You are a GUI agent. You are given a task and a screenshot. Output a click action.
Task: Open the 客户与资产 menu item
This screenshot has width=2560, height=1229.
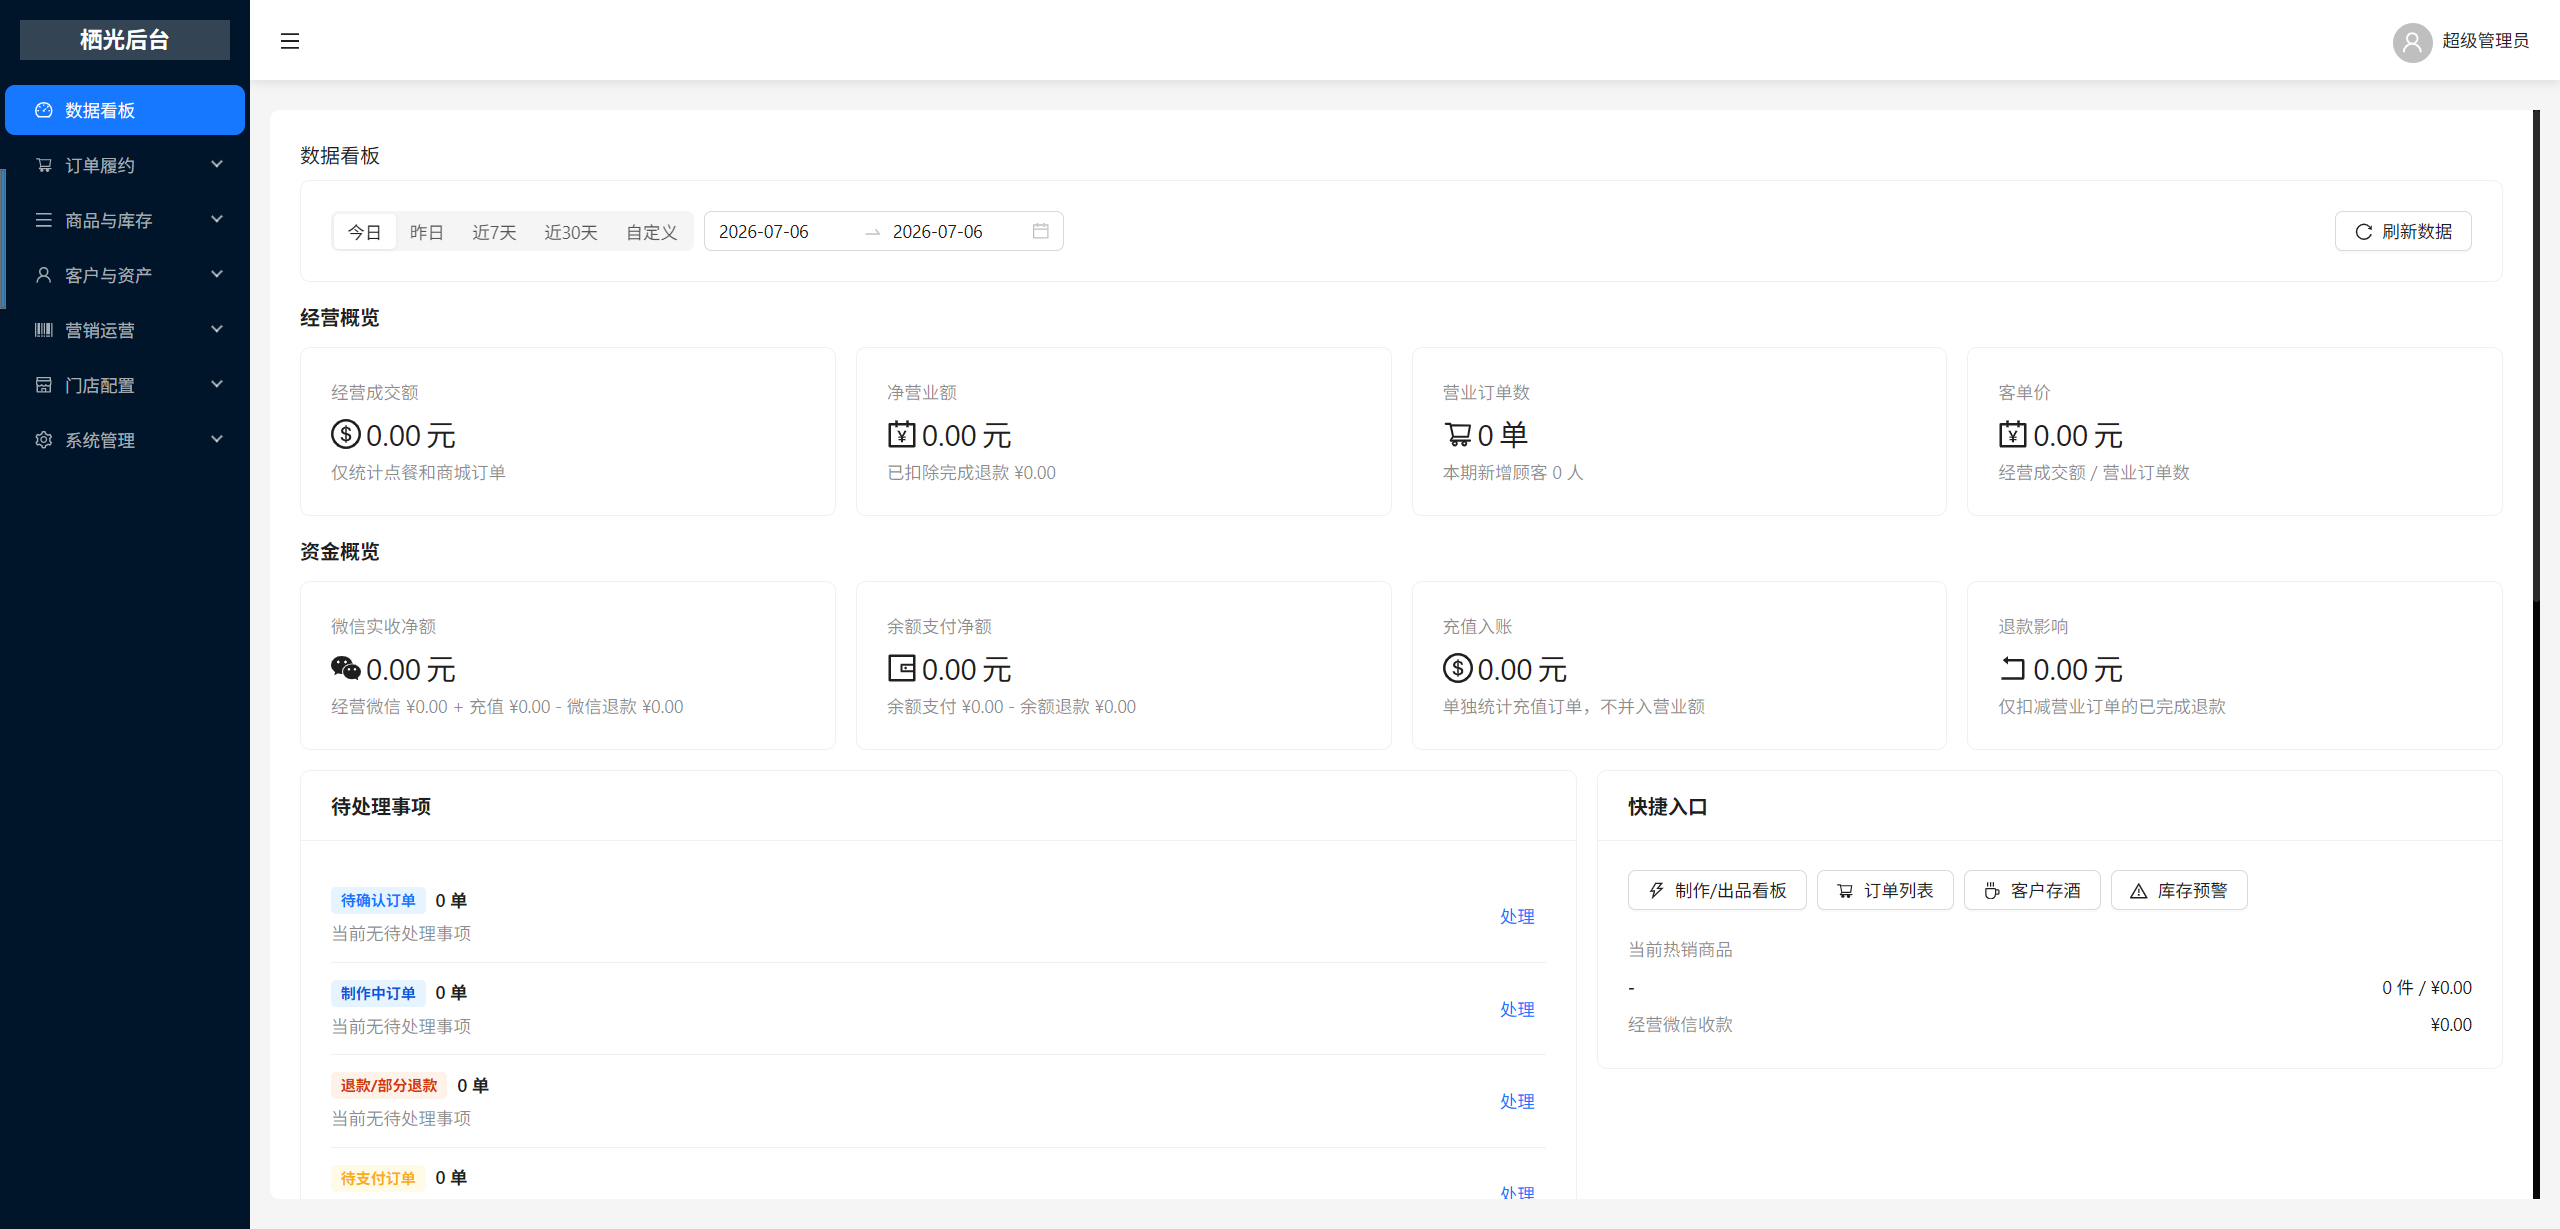[125, 275]
